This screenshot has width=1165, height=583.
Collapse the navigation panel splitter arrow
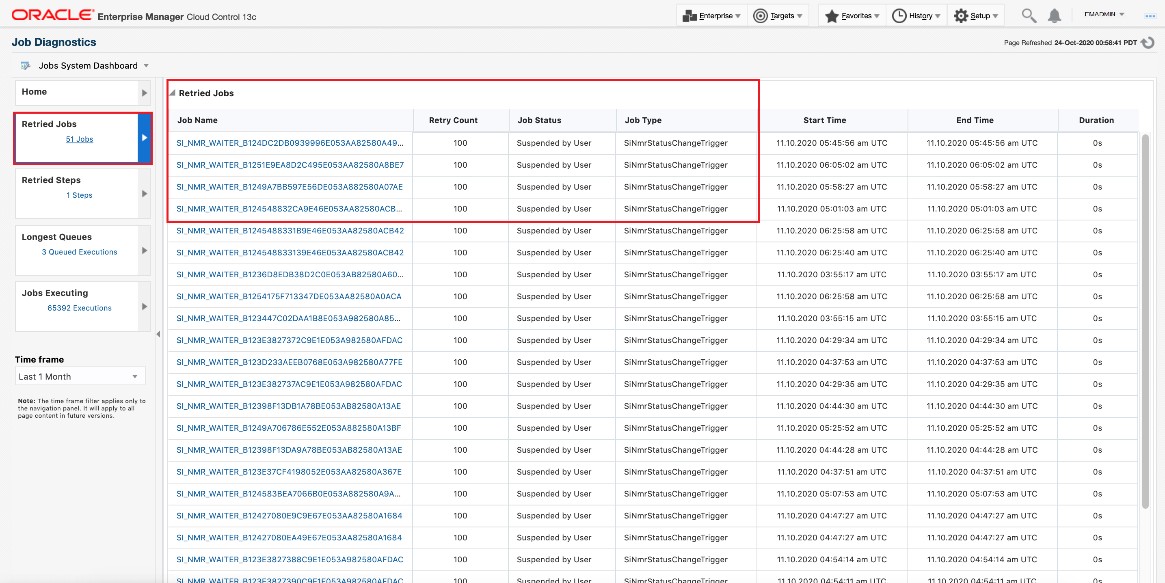point(158,334)
